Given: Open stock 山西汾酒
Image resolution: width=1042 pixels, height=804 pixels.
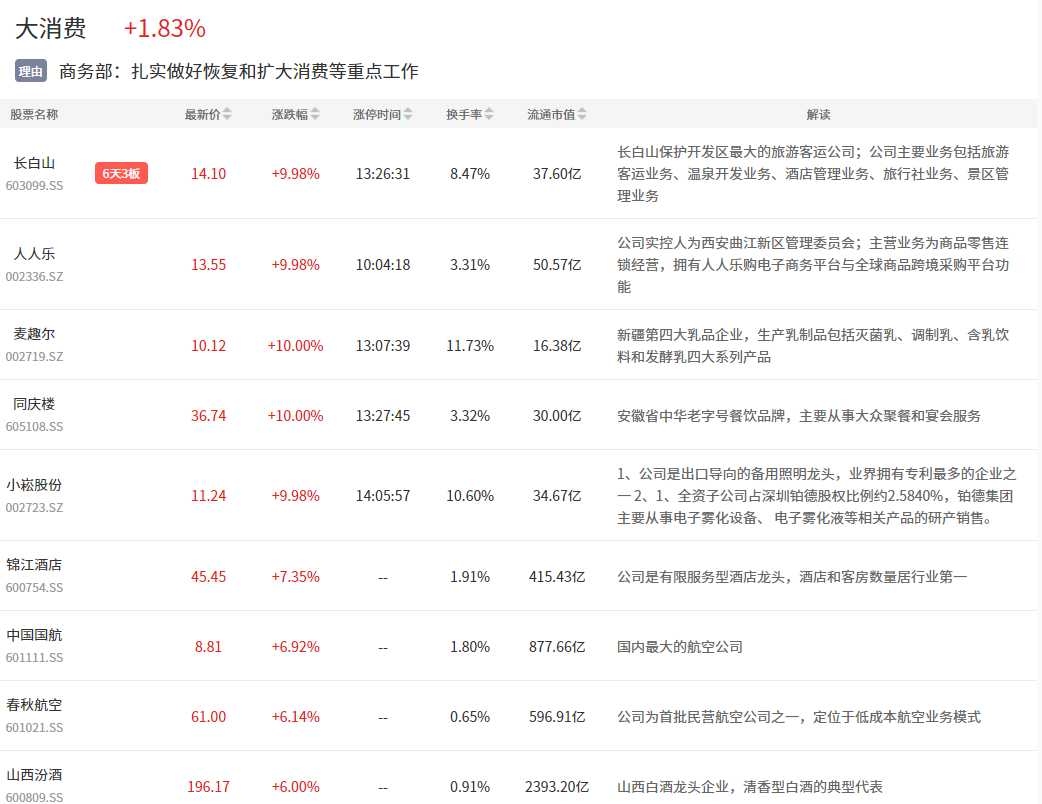Looking at the screenshot, I should (x=34, y=775).
